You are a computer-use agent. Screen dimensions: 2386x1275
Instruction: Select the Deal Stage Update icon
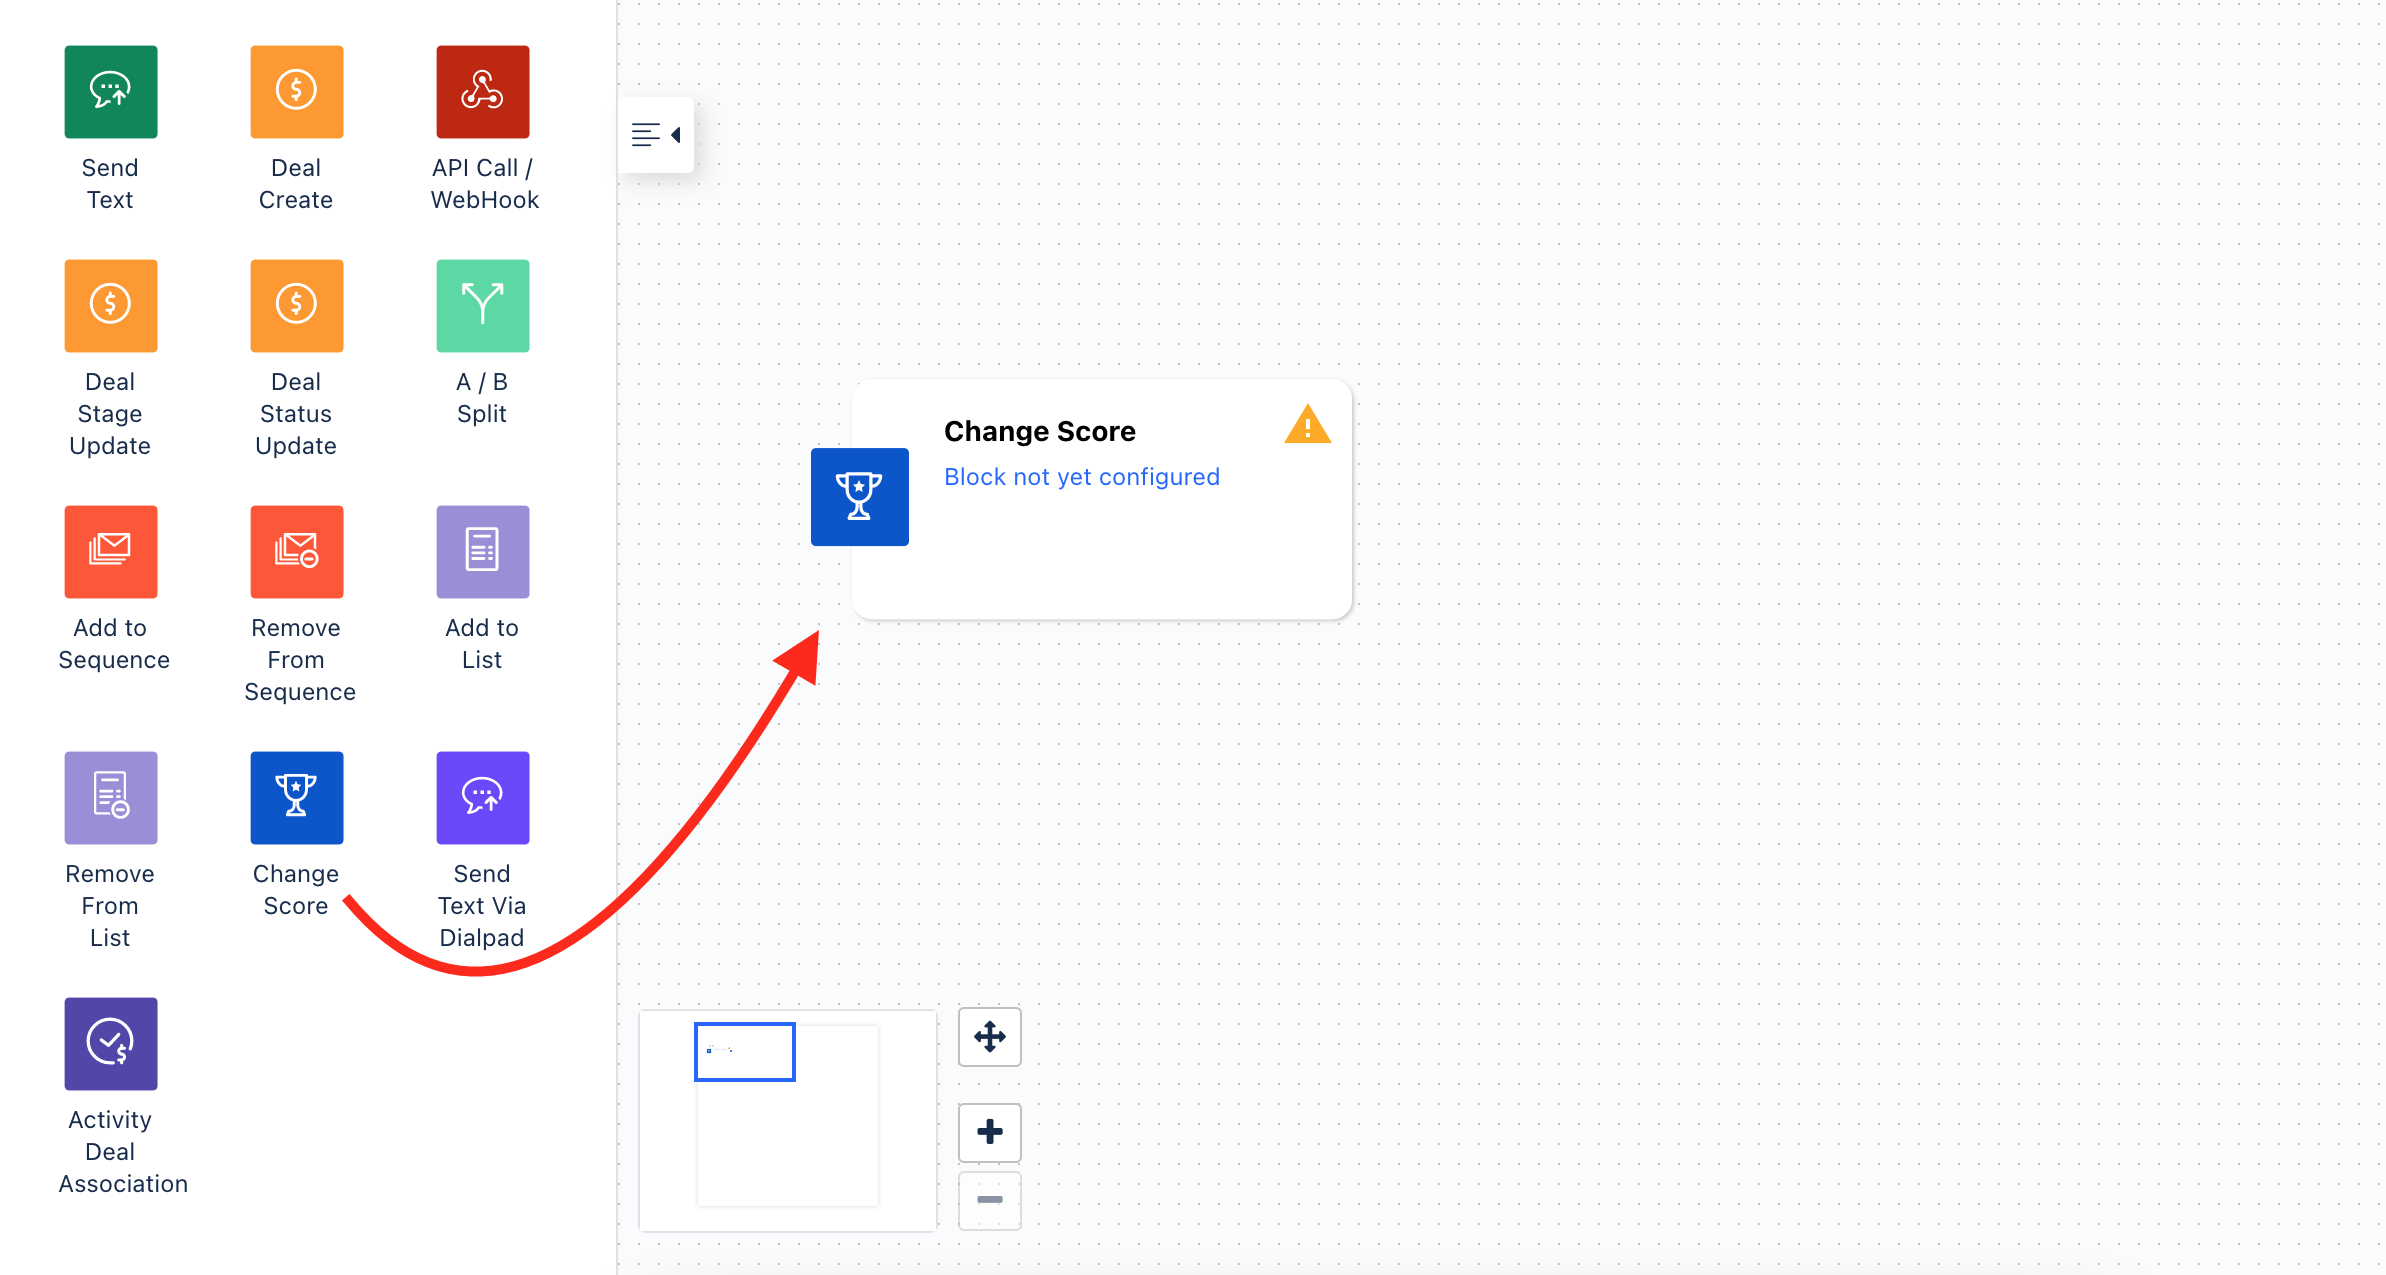[111, 306]
